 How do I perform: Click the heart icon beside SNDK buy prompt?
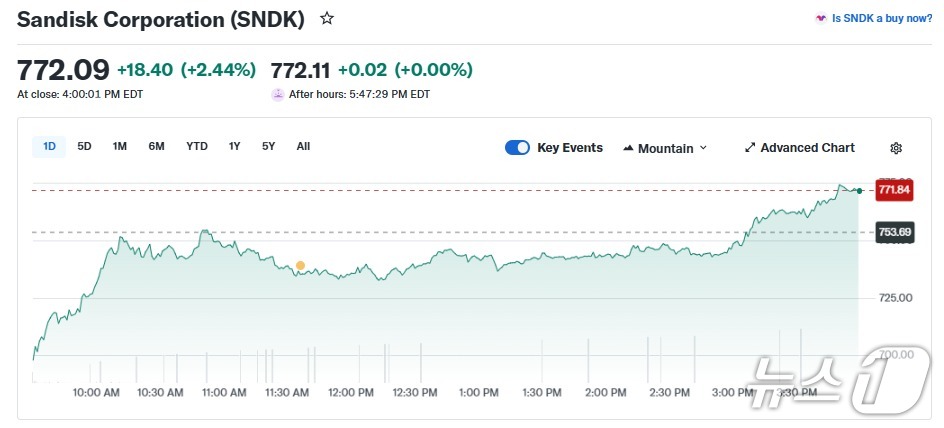coord(821,19)
